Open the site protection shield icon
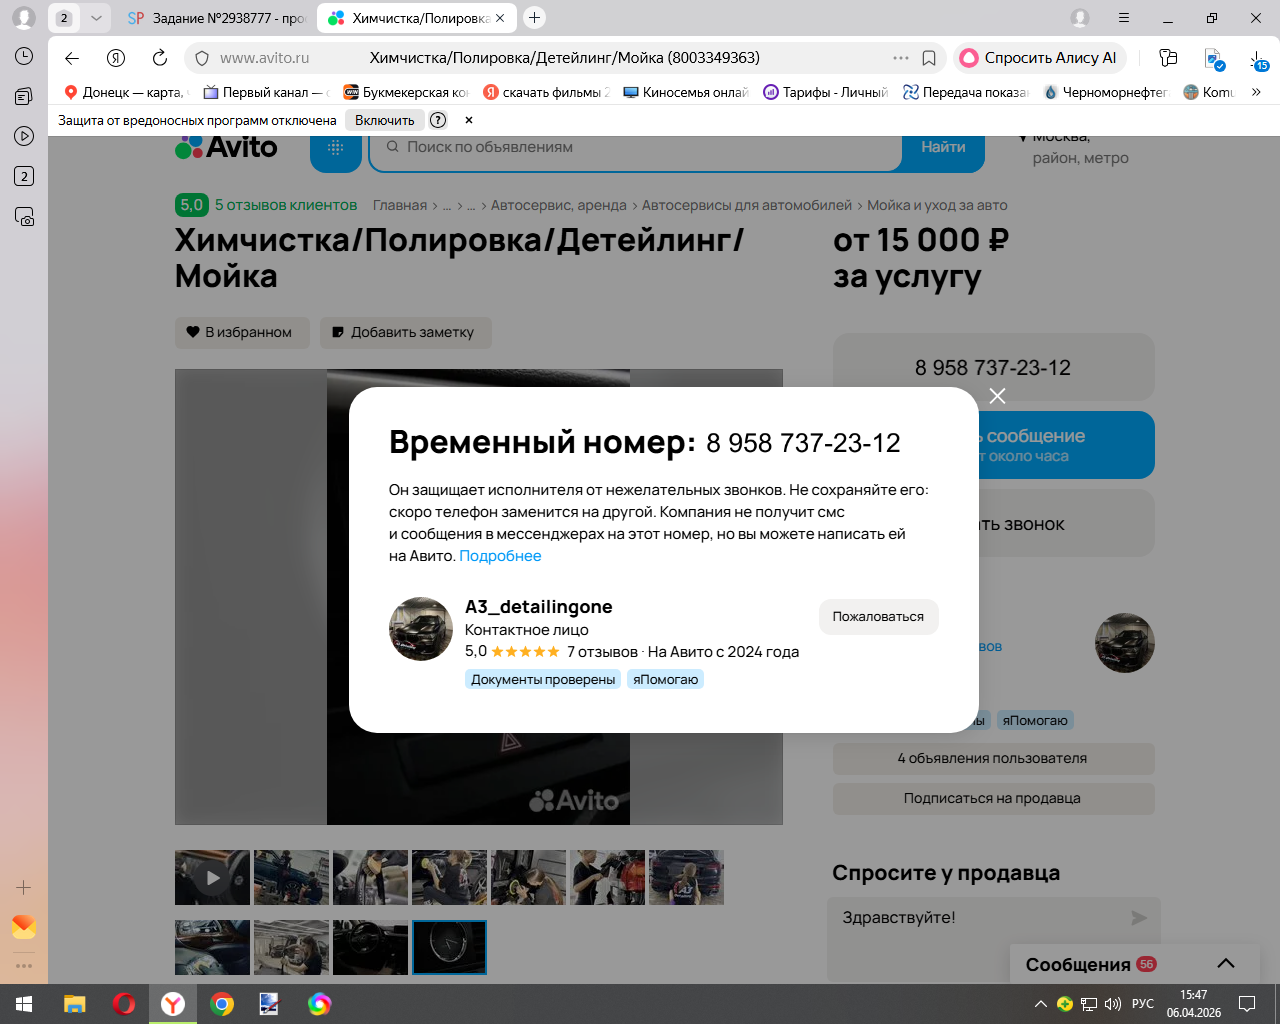 click(202, 58)
